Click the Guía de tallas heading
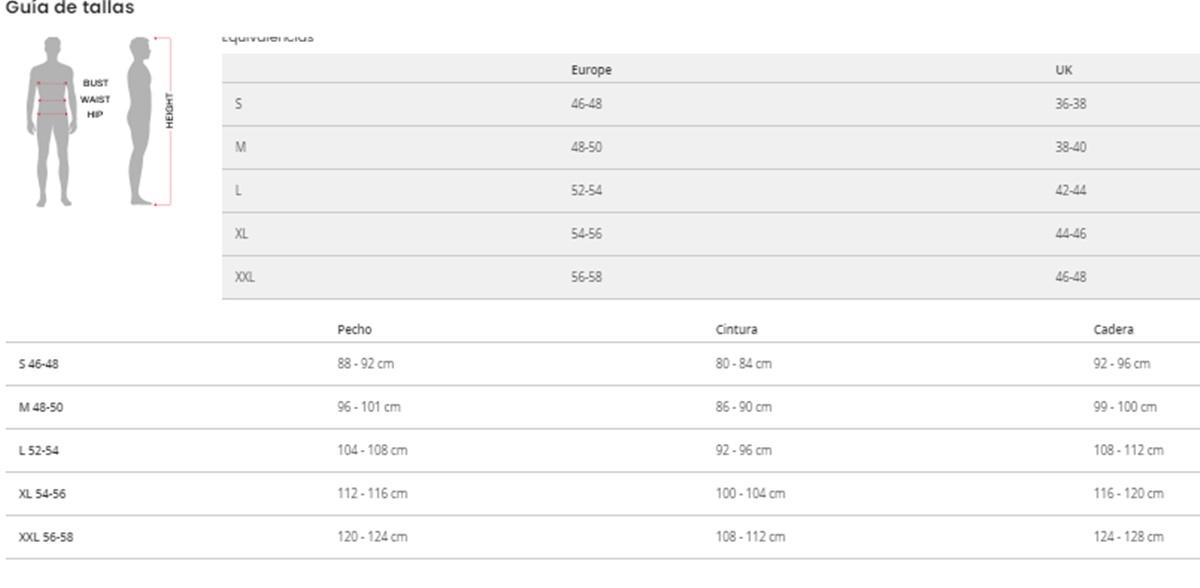 click(x=70, y=8)
